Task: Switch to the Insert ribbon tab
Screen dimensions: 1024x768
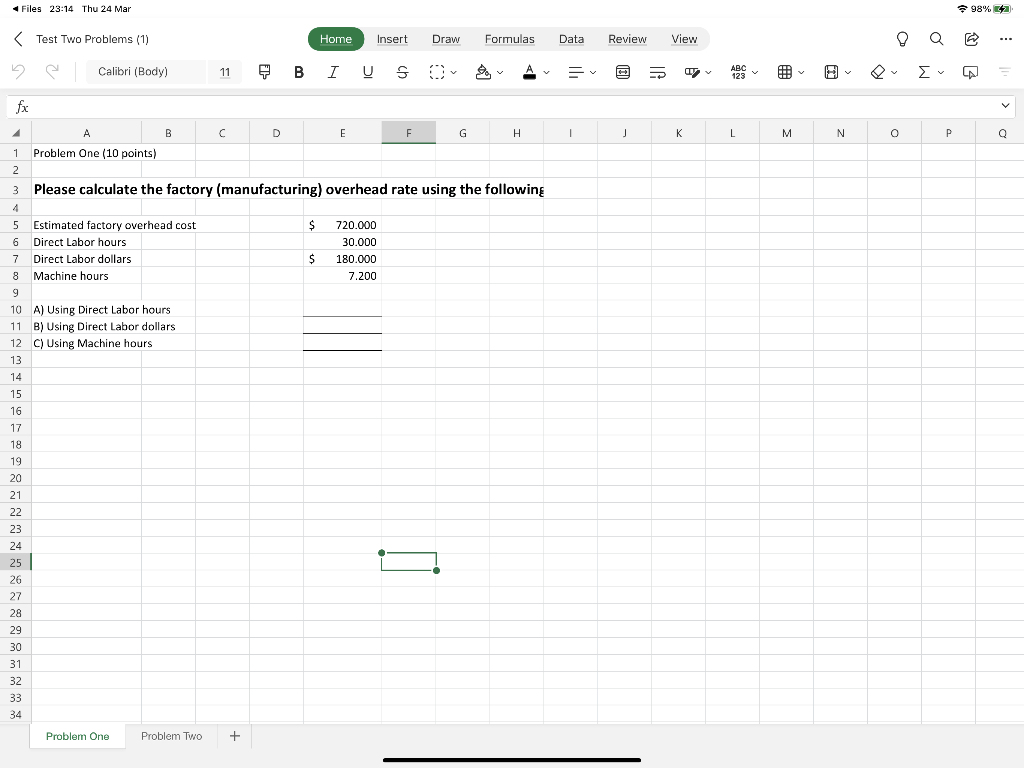Action: (392, 39)
